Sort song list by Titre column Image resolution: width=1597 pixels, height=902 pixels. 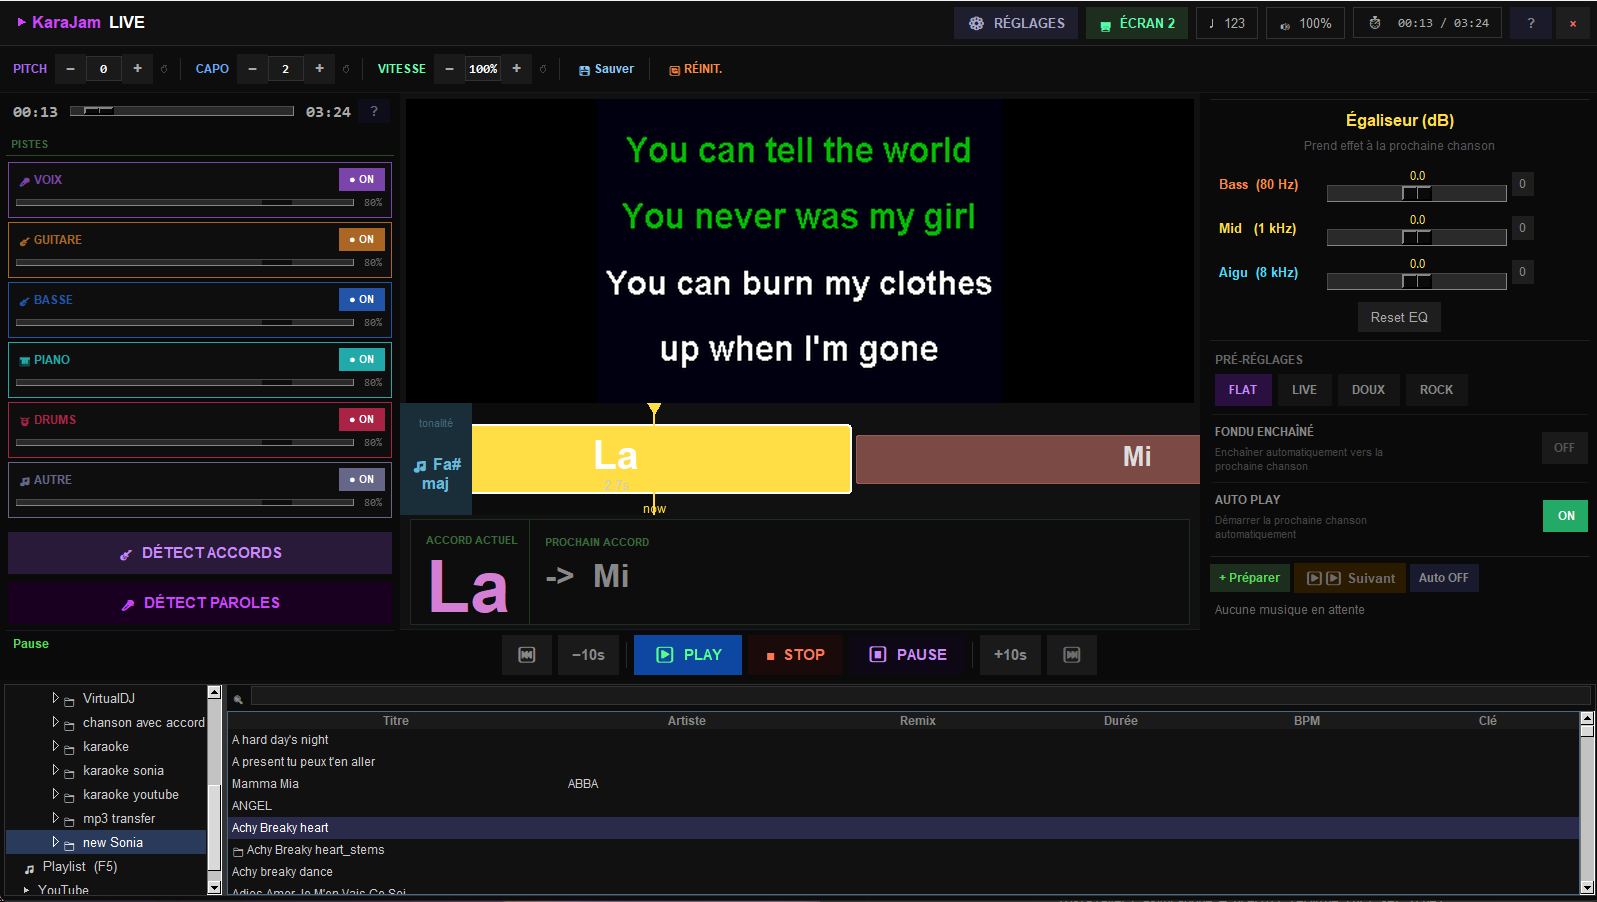[x=396, y=721]
